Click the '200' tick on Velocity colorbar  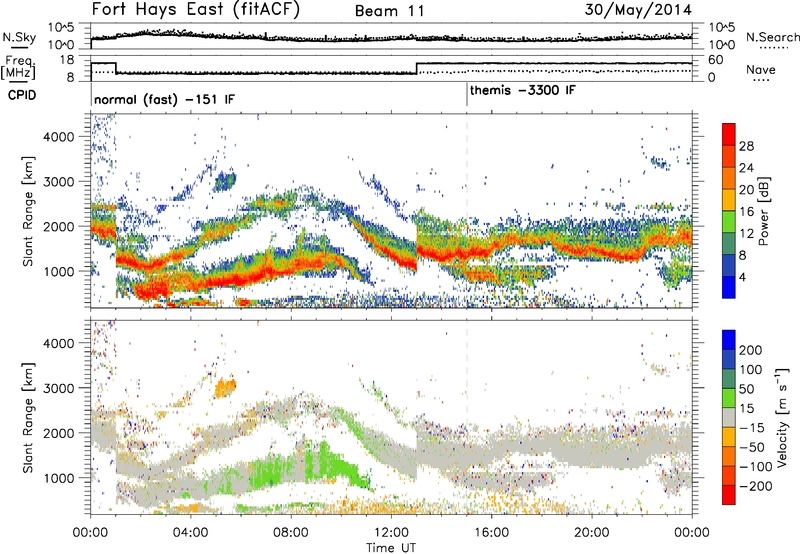(x=751, y=350)
